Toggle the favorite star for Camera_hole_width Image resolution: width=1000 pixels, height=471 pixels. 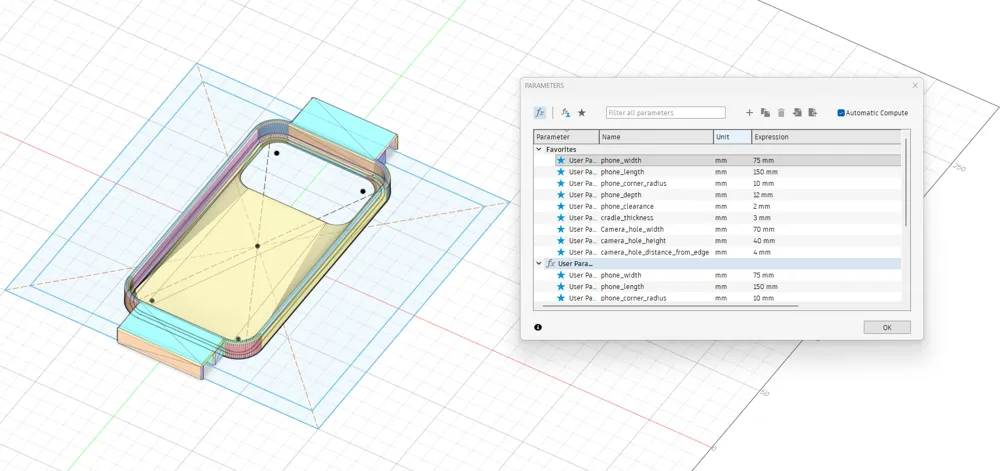[561, 229]
